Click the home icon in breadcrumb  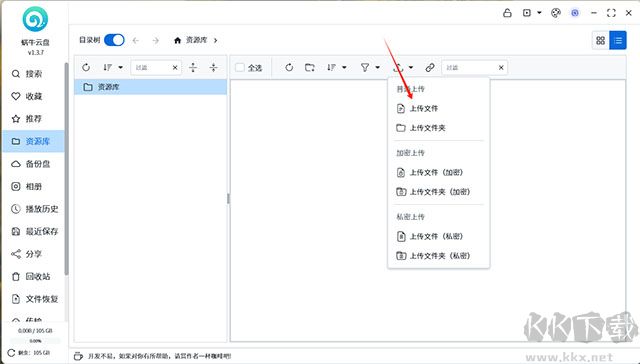(x=177, y=40)
